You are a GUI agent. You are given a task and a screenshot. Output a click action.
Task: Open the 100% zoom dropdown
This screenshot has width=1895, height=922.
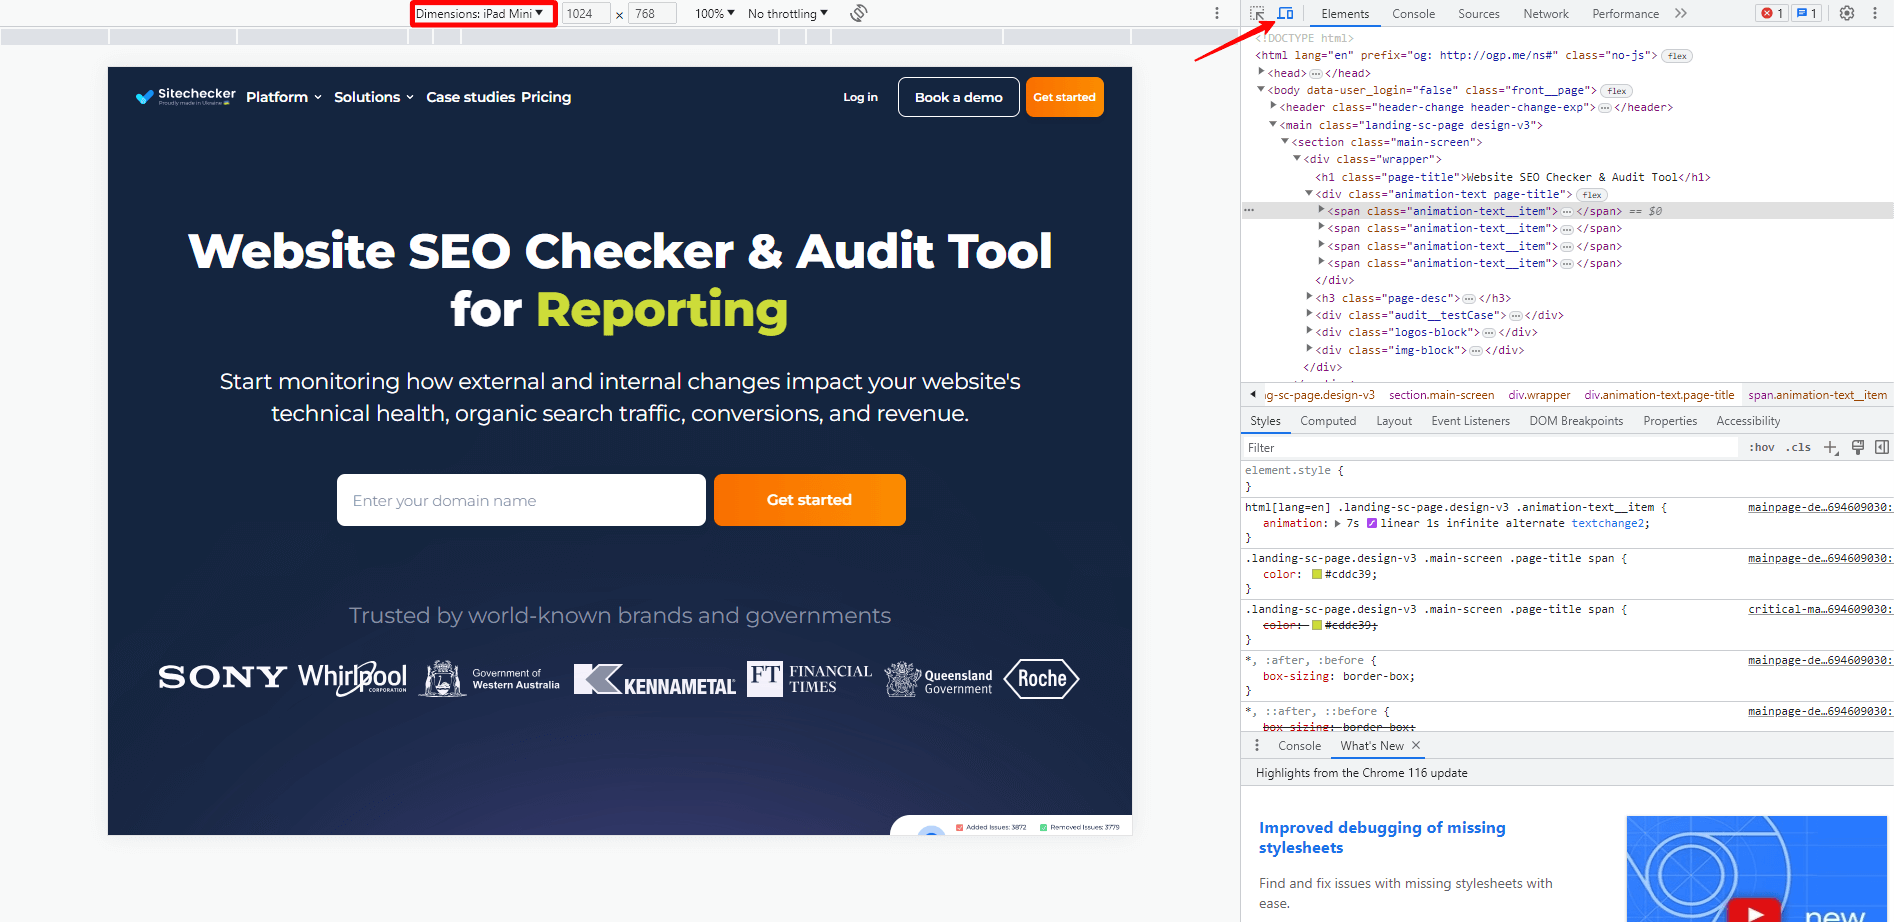tap(715, 13)
